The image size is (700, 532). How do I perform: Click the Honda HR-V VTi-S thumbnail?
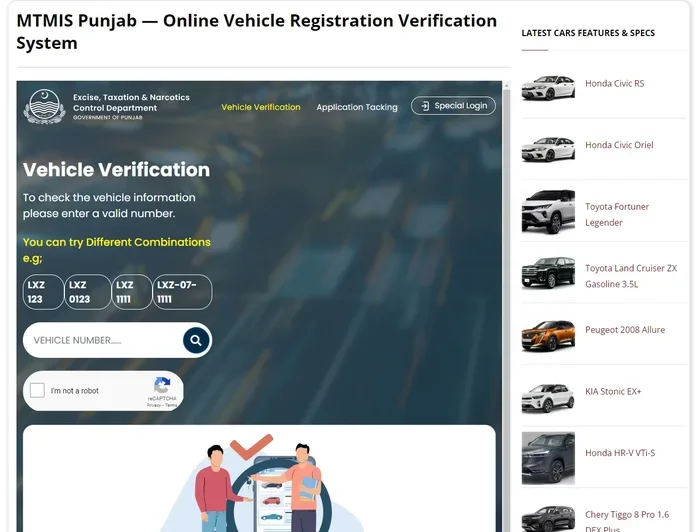pos(548,458)
